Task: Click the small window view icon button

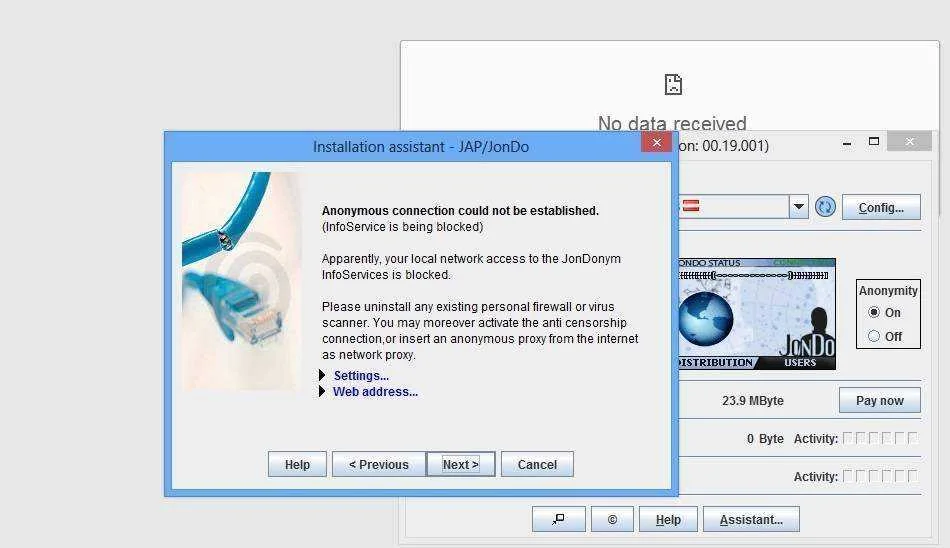Action: [x=559, y=519]
